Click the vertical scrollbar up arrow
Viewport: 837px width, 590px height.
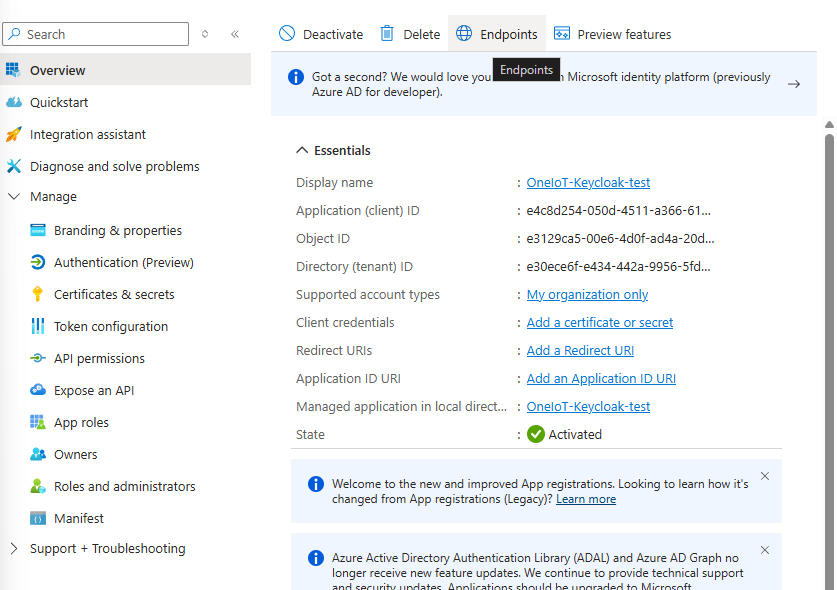point(829,124)
